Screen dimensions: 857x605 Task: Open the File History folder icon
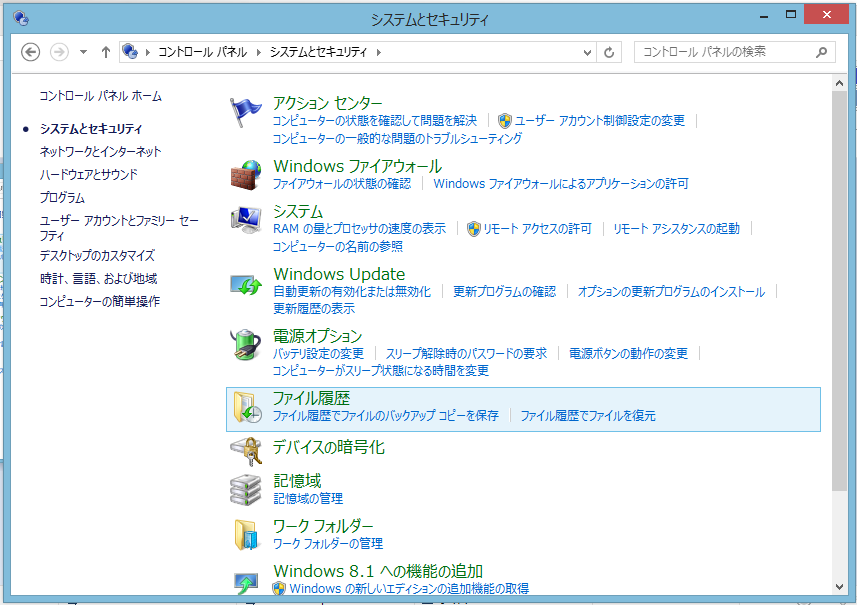[x=247, y=408]
